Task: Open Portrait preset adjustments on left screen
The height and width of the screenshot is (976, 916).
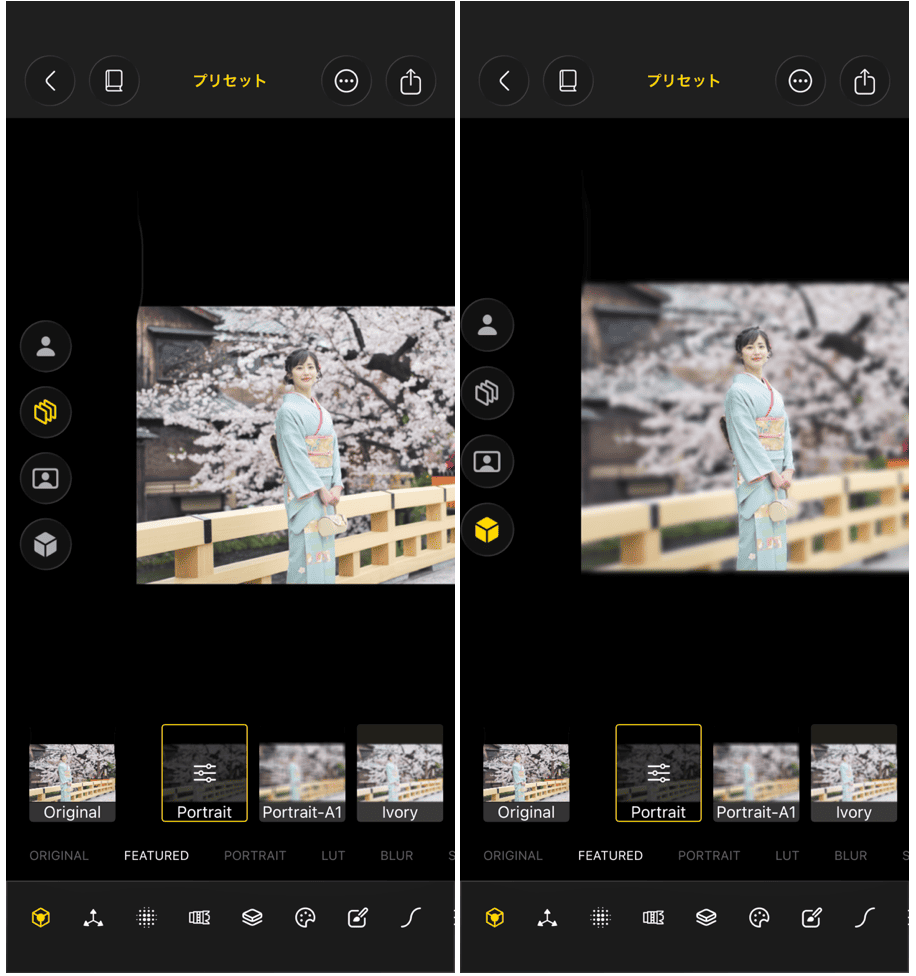Action: click(205, 773)
